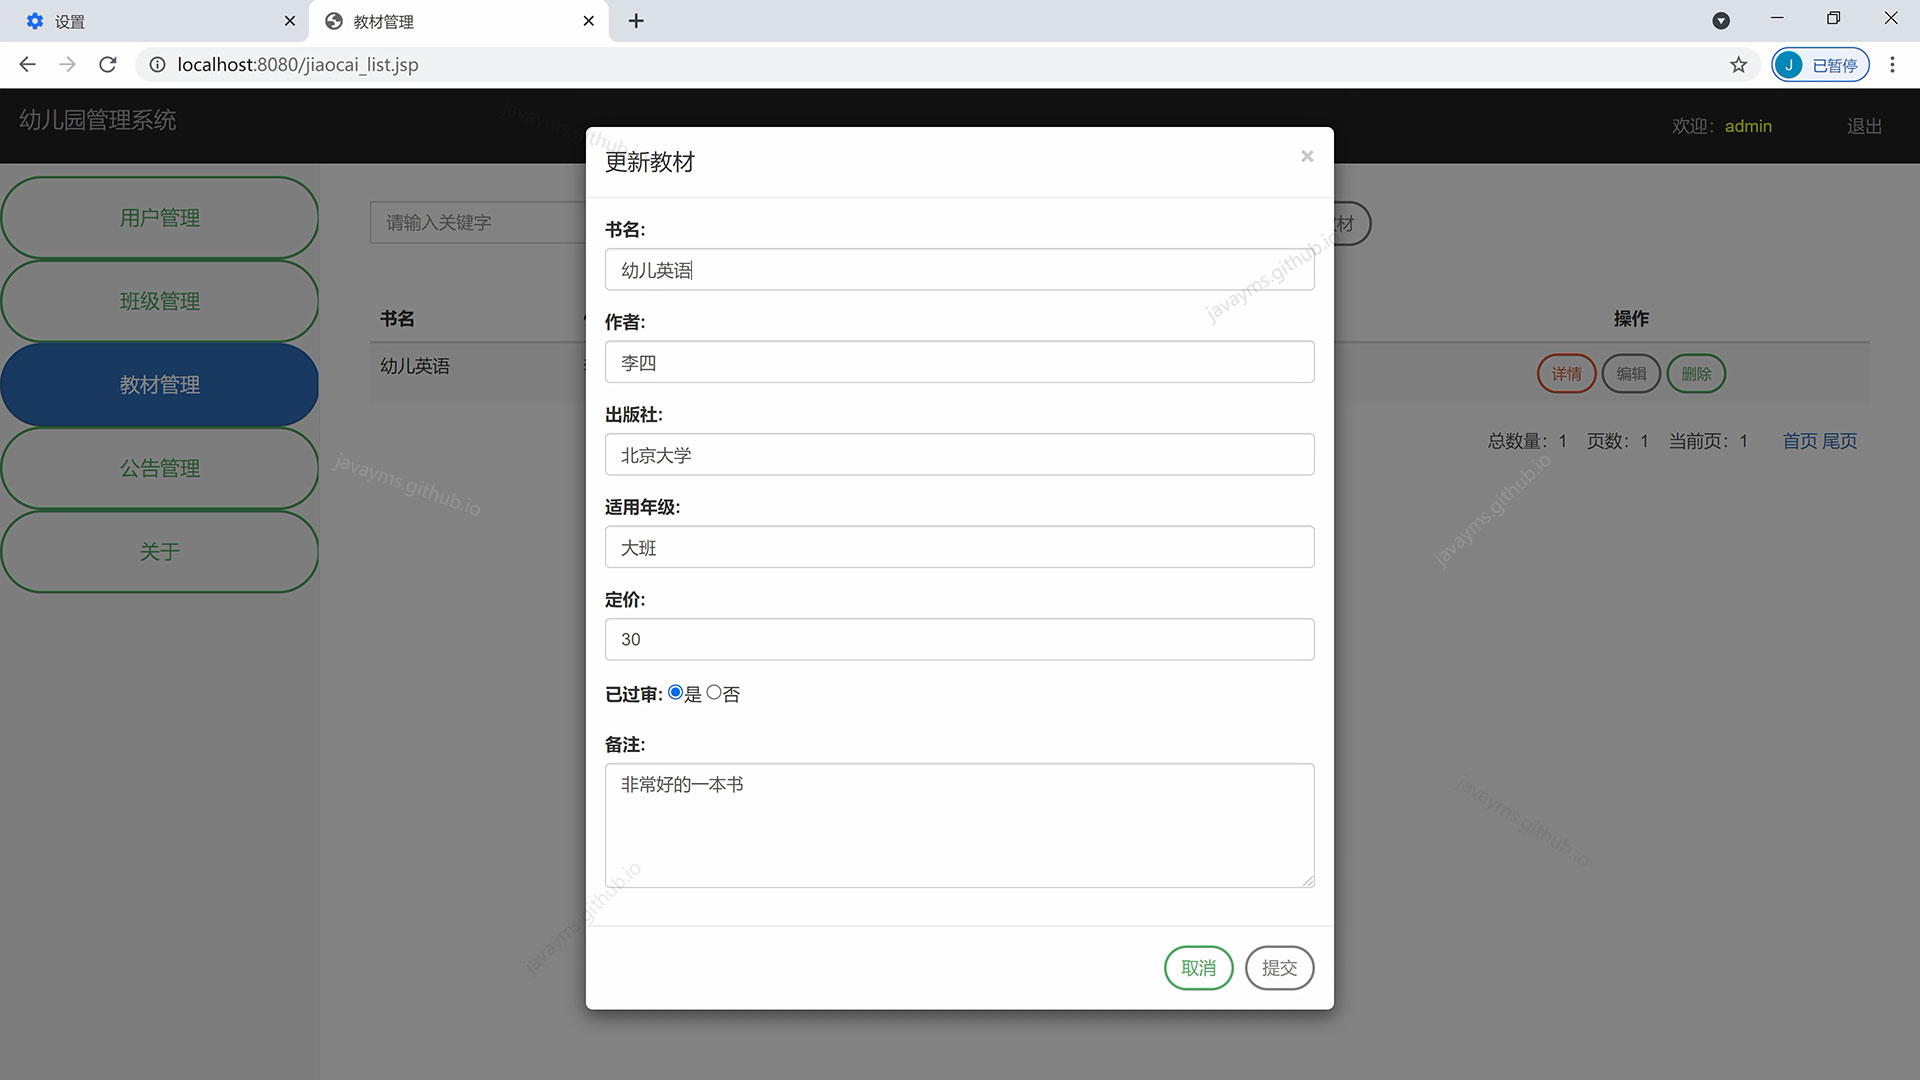Viewport: 1920px width, 1080px height.
Task: Switch to the 设置 browser tab
Action: [x=150, y=21]
